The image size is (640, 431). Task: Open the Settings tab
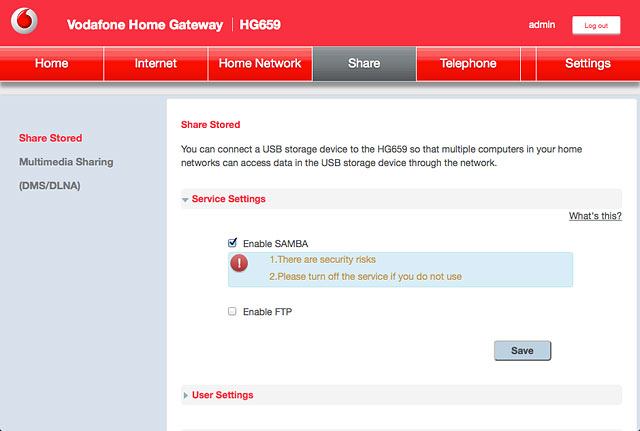click(588, 64)
